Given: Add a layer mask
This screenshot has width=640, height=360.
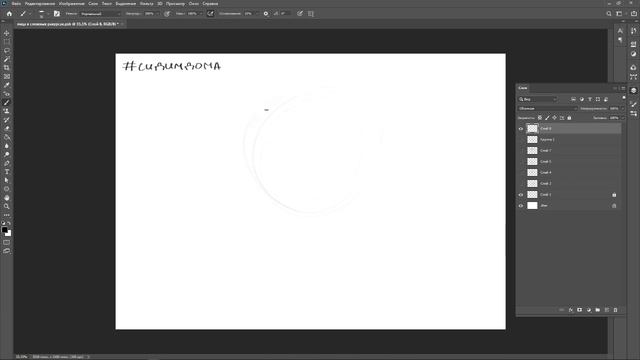Looking at the screenshot, I should pyautogui.click(x=580, y=310).
